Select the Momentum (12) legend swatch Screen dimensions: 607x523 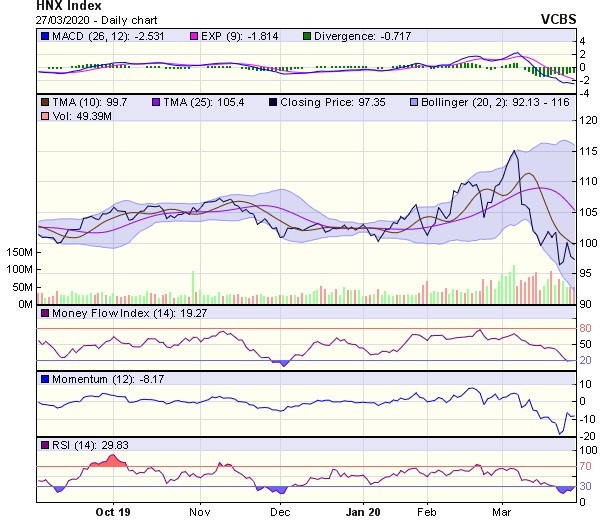coord(45,380)
